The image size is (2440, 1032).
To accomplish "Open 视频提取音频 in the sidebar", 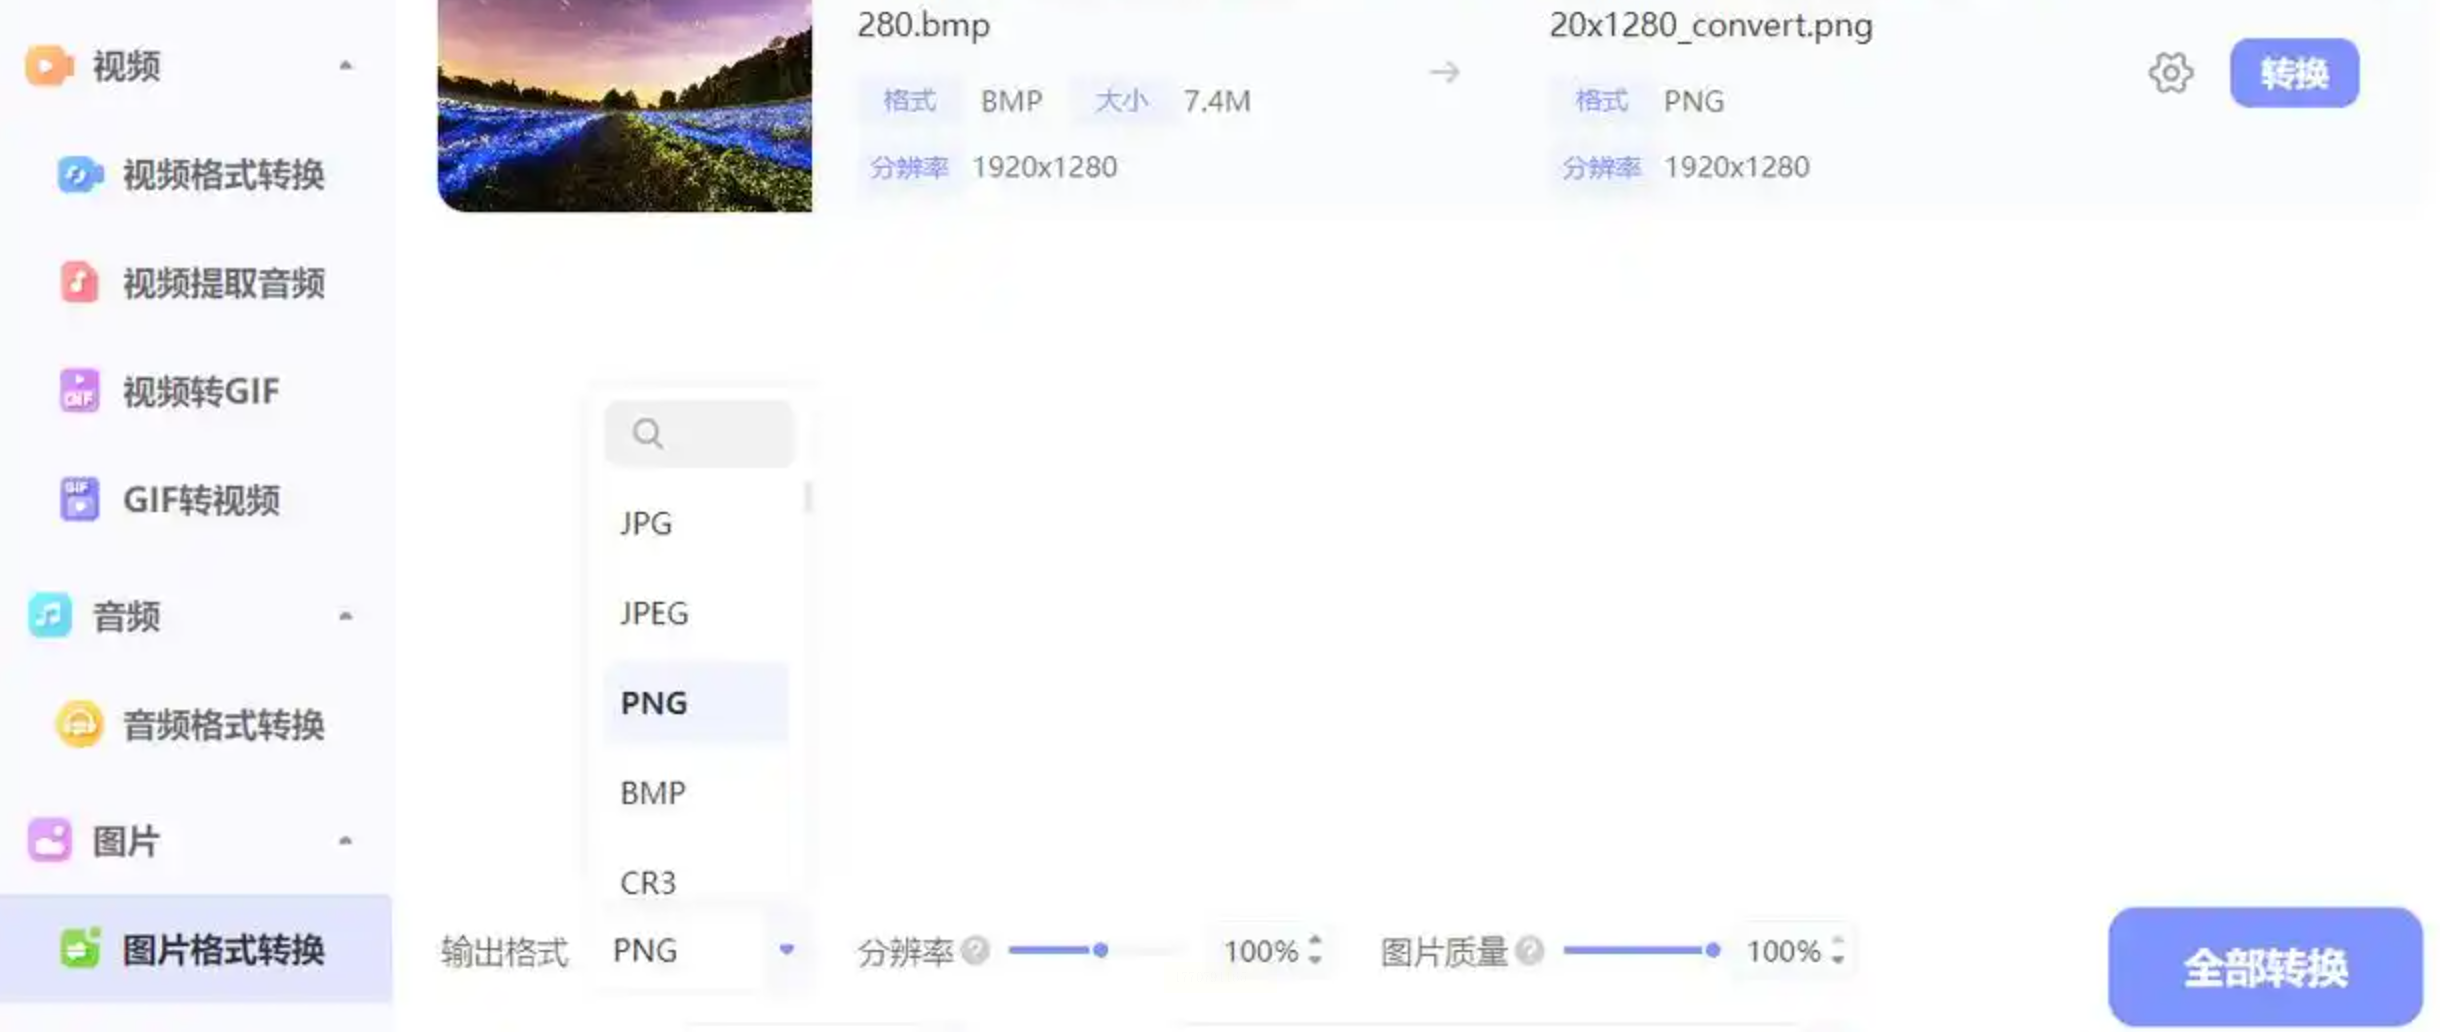I will coord(194,283).
